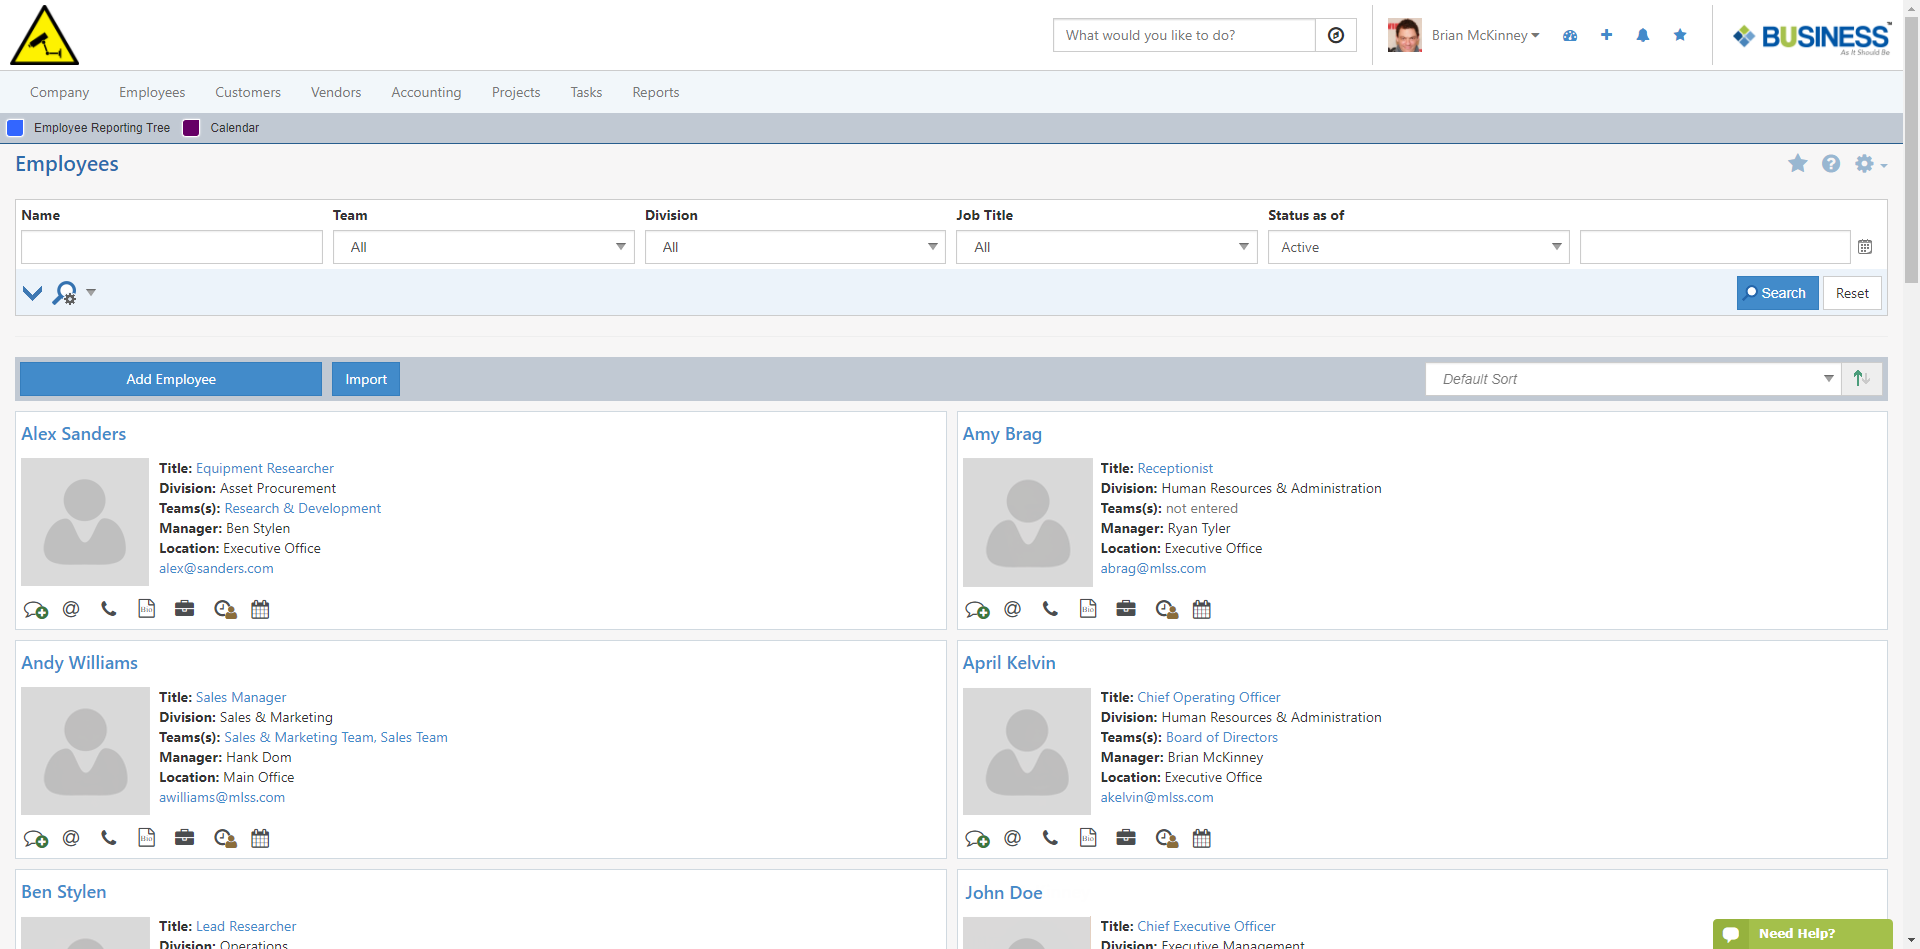The width and height of the screenshot is (1920, 949).
Task: Add a note for Amy Brag
Action: pyautogui.click(x=977, y=610)
